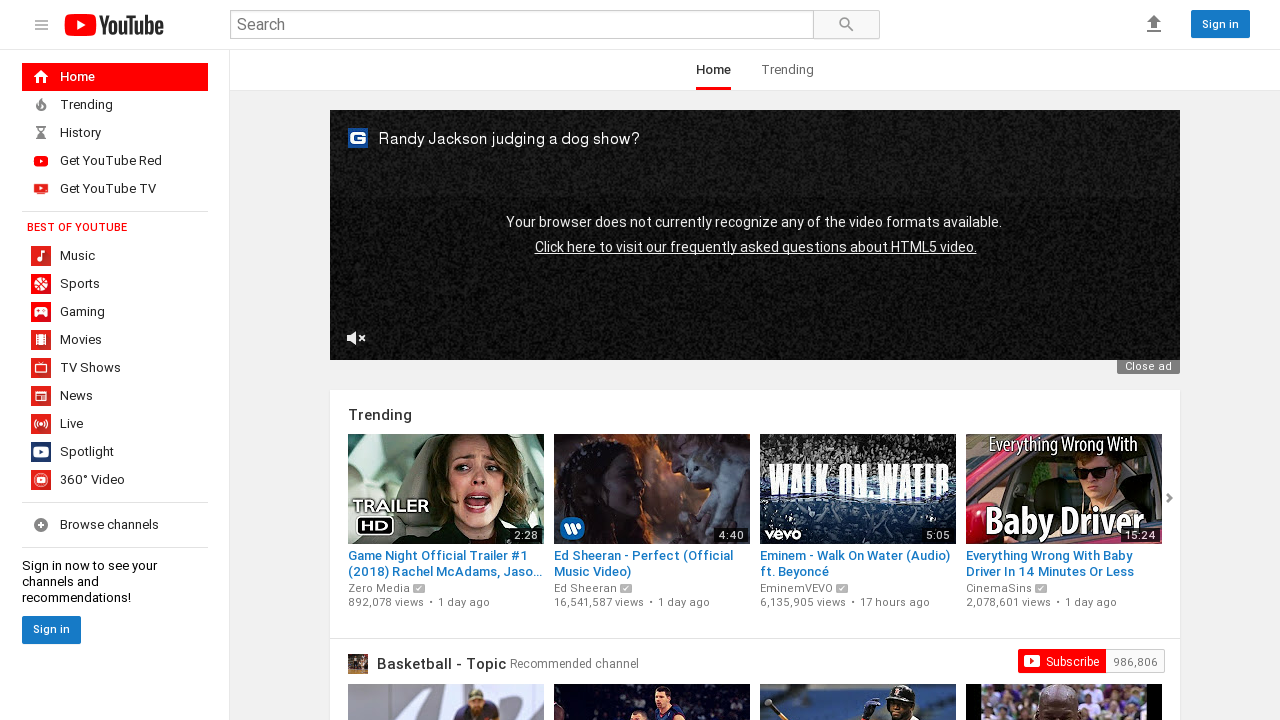
Task: Click the Sports ball icon
Action: point(41,284)
